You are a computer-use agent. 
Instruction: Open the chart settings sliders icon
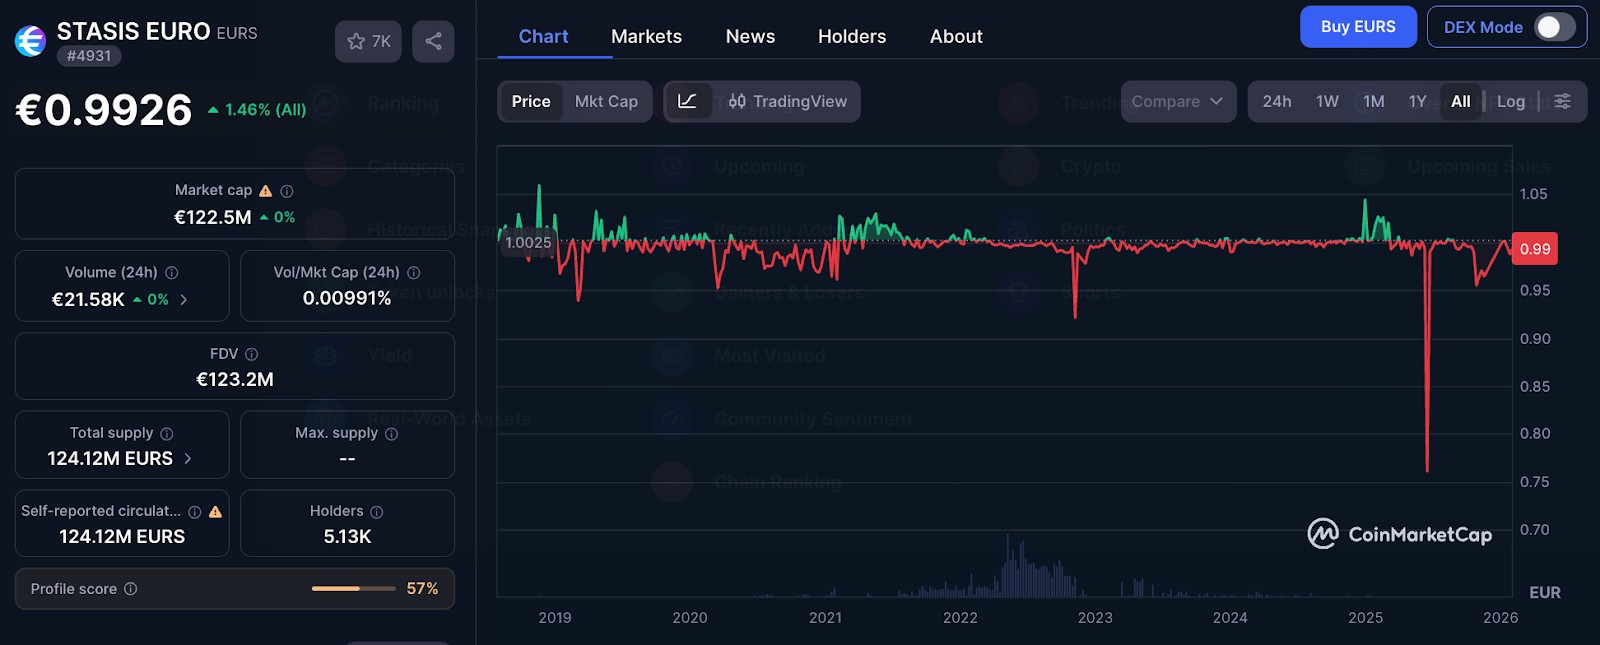point(1562,101)
